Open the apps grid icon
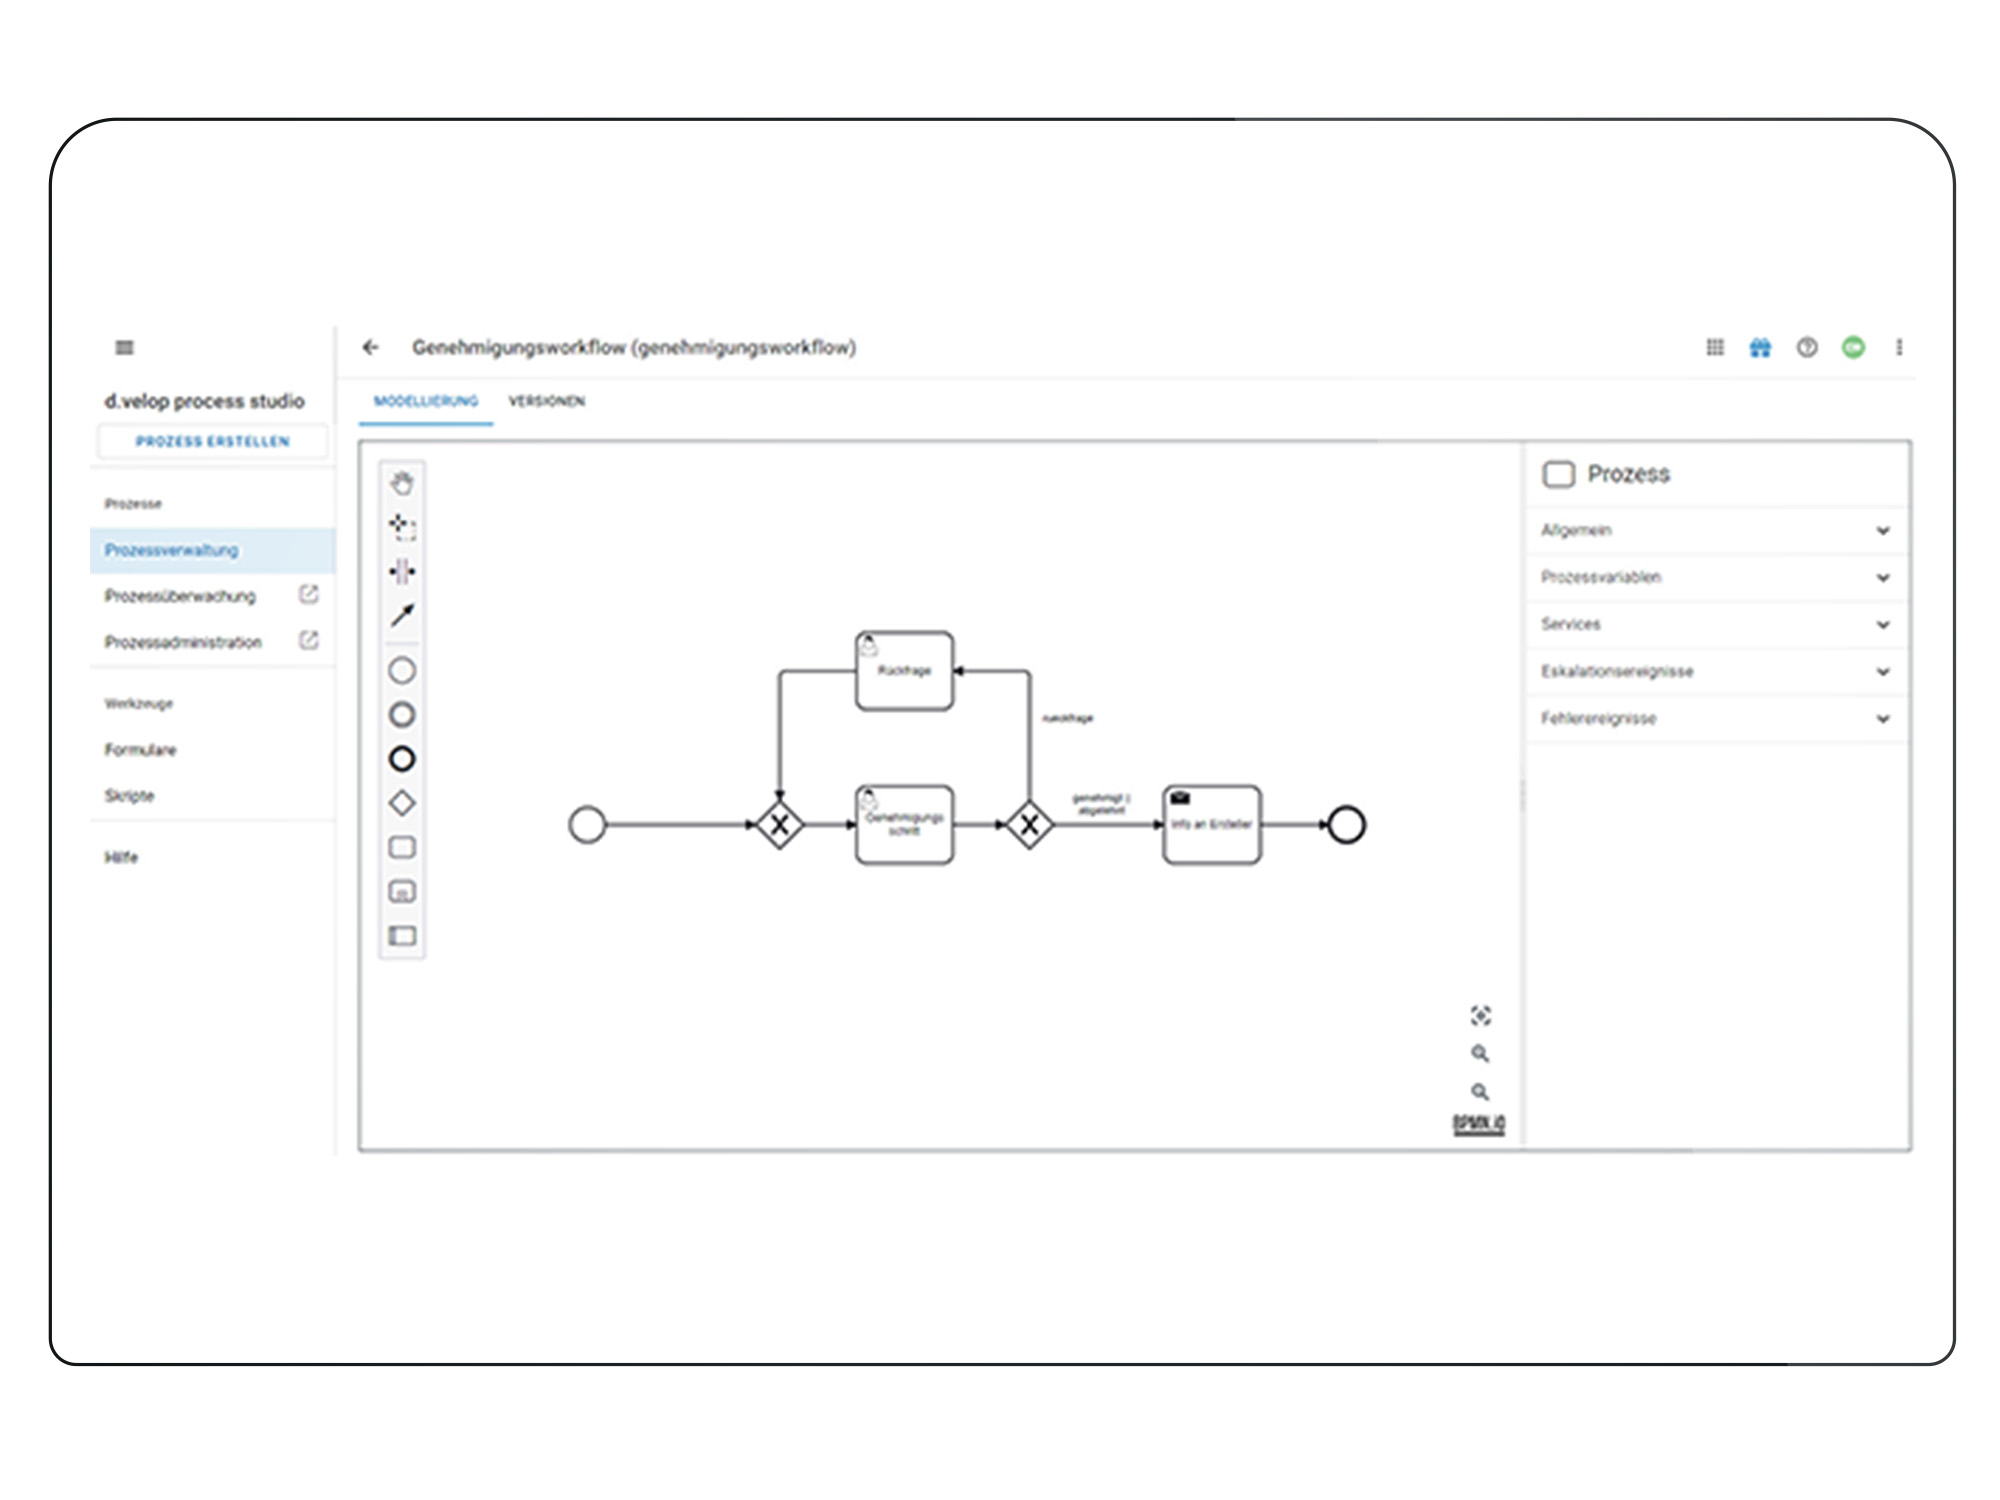Viewport: 2000px width, 1500px height. tap(1715, 347)
